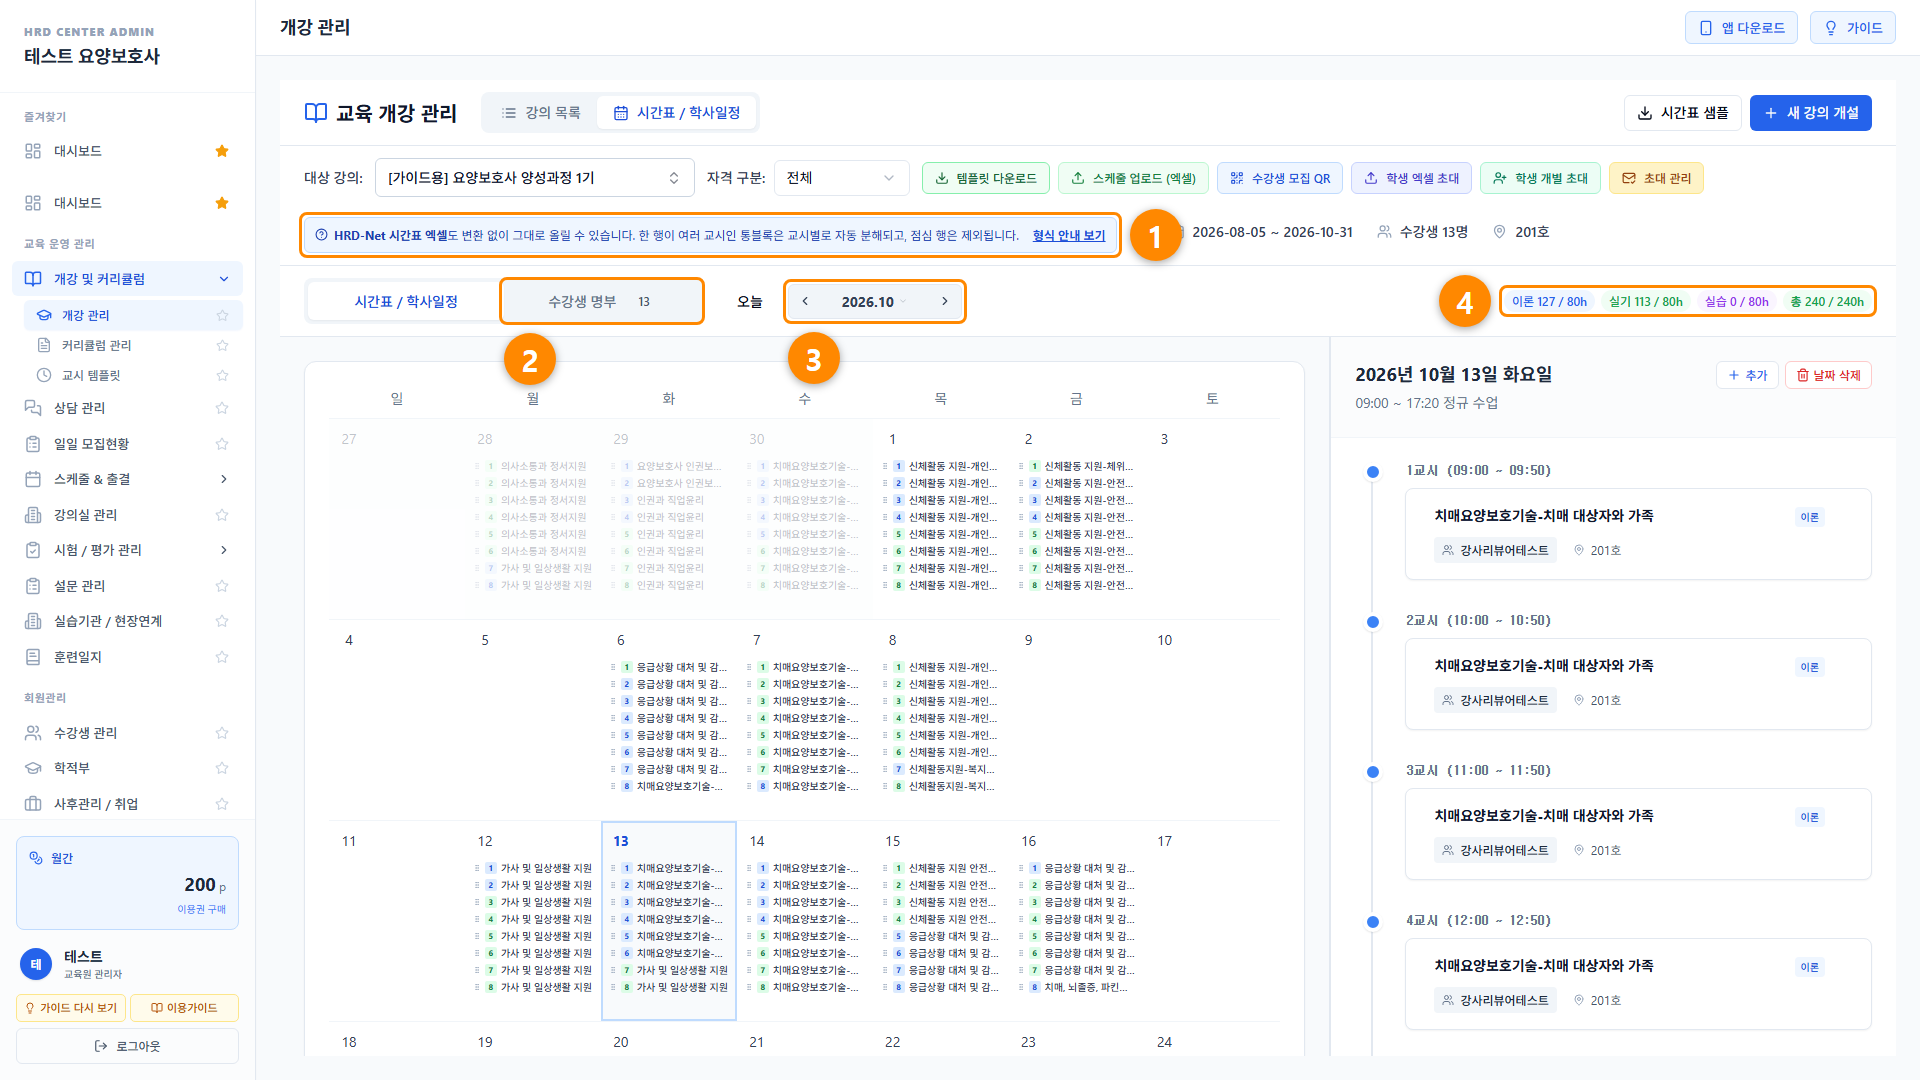
Task: Click the 날짜 삭제 button
Action: (x=1828, y=375)
